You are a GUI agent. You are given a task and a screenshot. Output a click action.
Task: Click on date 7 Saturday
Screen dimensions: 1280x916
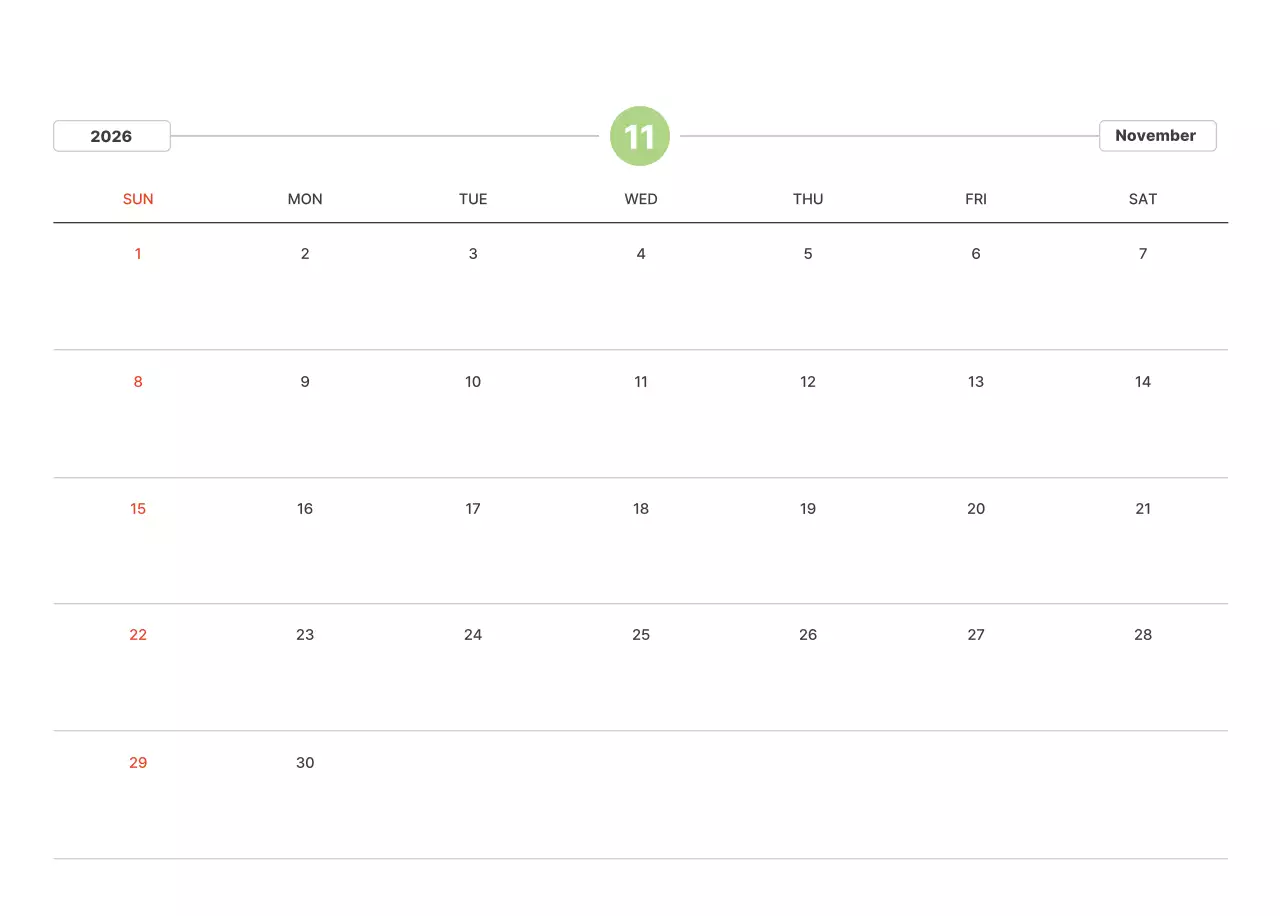(1143, 254)
